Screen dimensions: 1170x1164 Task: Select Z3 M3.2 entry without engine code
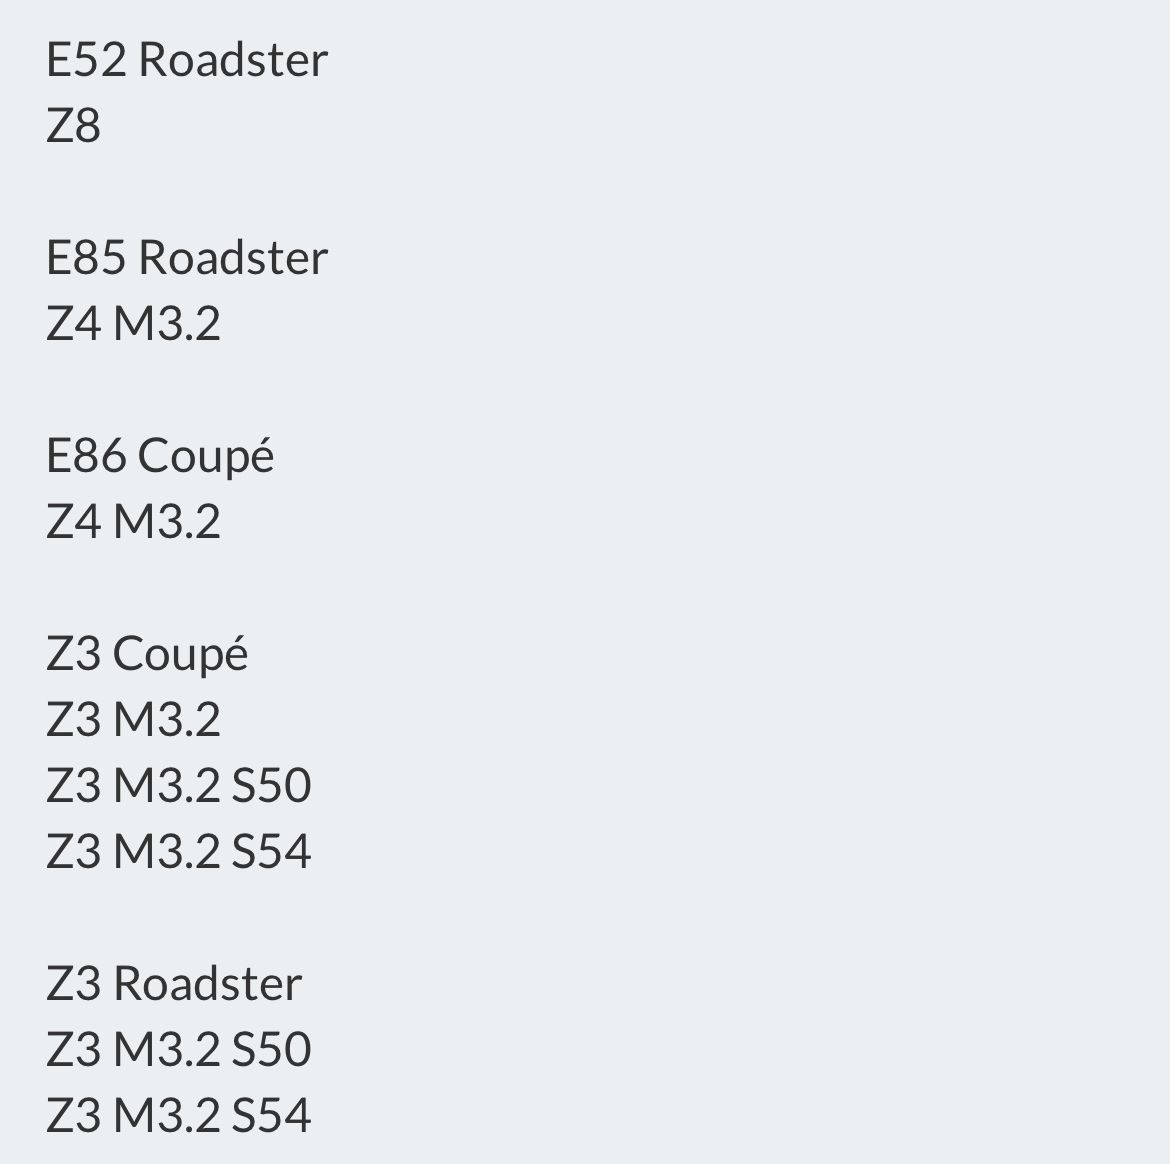tap(133, 720)
